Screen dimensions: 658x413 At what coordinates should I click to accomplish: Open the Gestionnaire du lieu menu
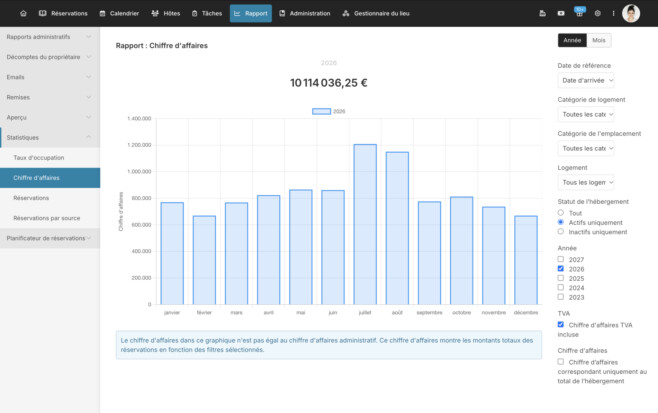[x=376, y=13]
